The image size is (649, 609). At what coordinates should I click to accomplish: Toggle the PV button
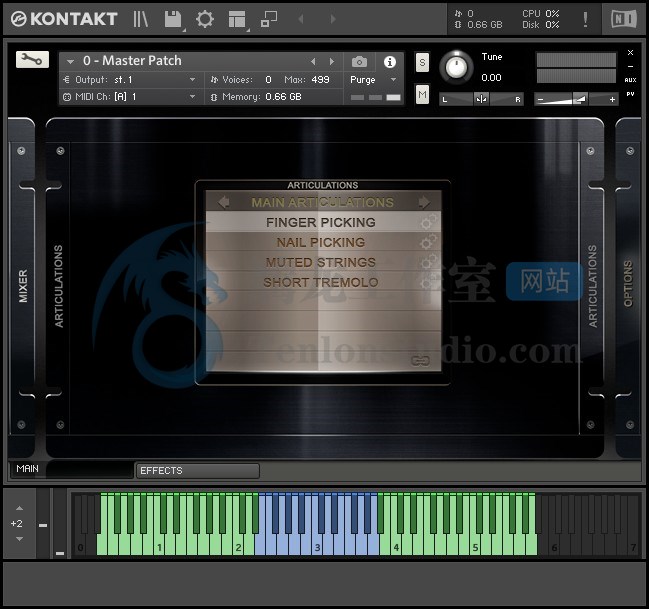pyautogui.click(x=630, y=94)
